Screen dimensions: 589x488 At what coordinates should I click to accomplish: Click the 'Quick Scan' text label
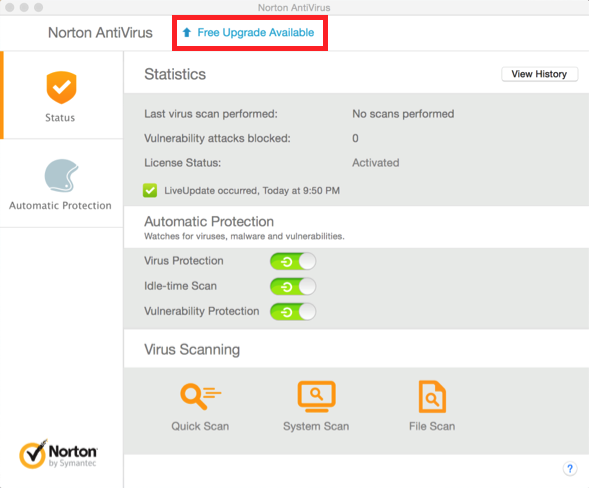200,426
